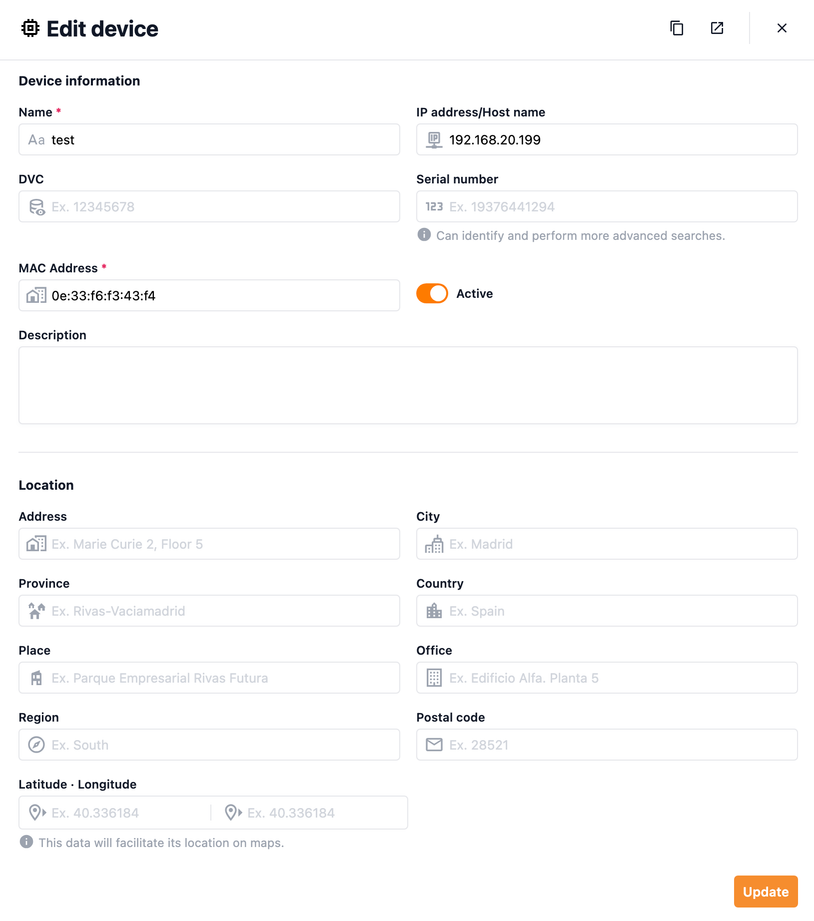
Task: Focus the DVC input field
Action: coord(220,207)
